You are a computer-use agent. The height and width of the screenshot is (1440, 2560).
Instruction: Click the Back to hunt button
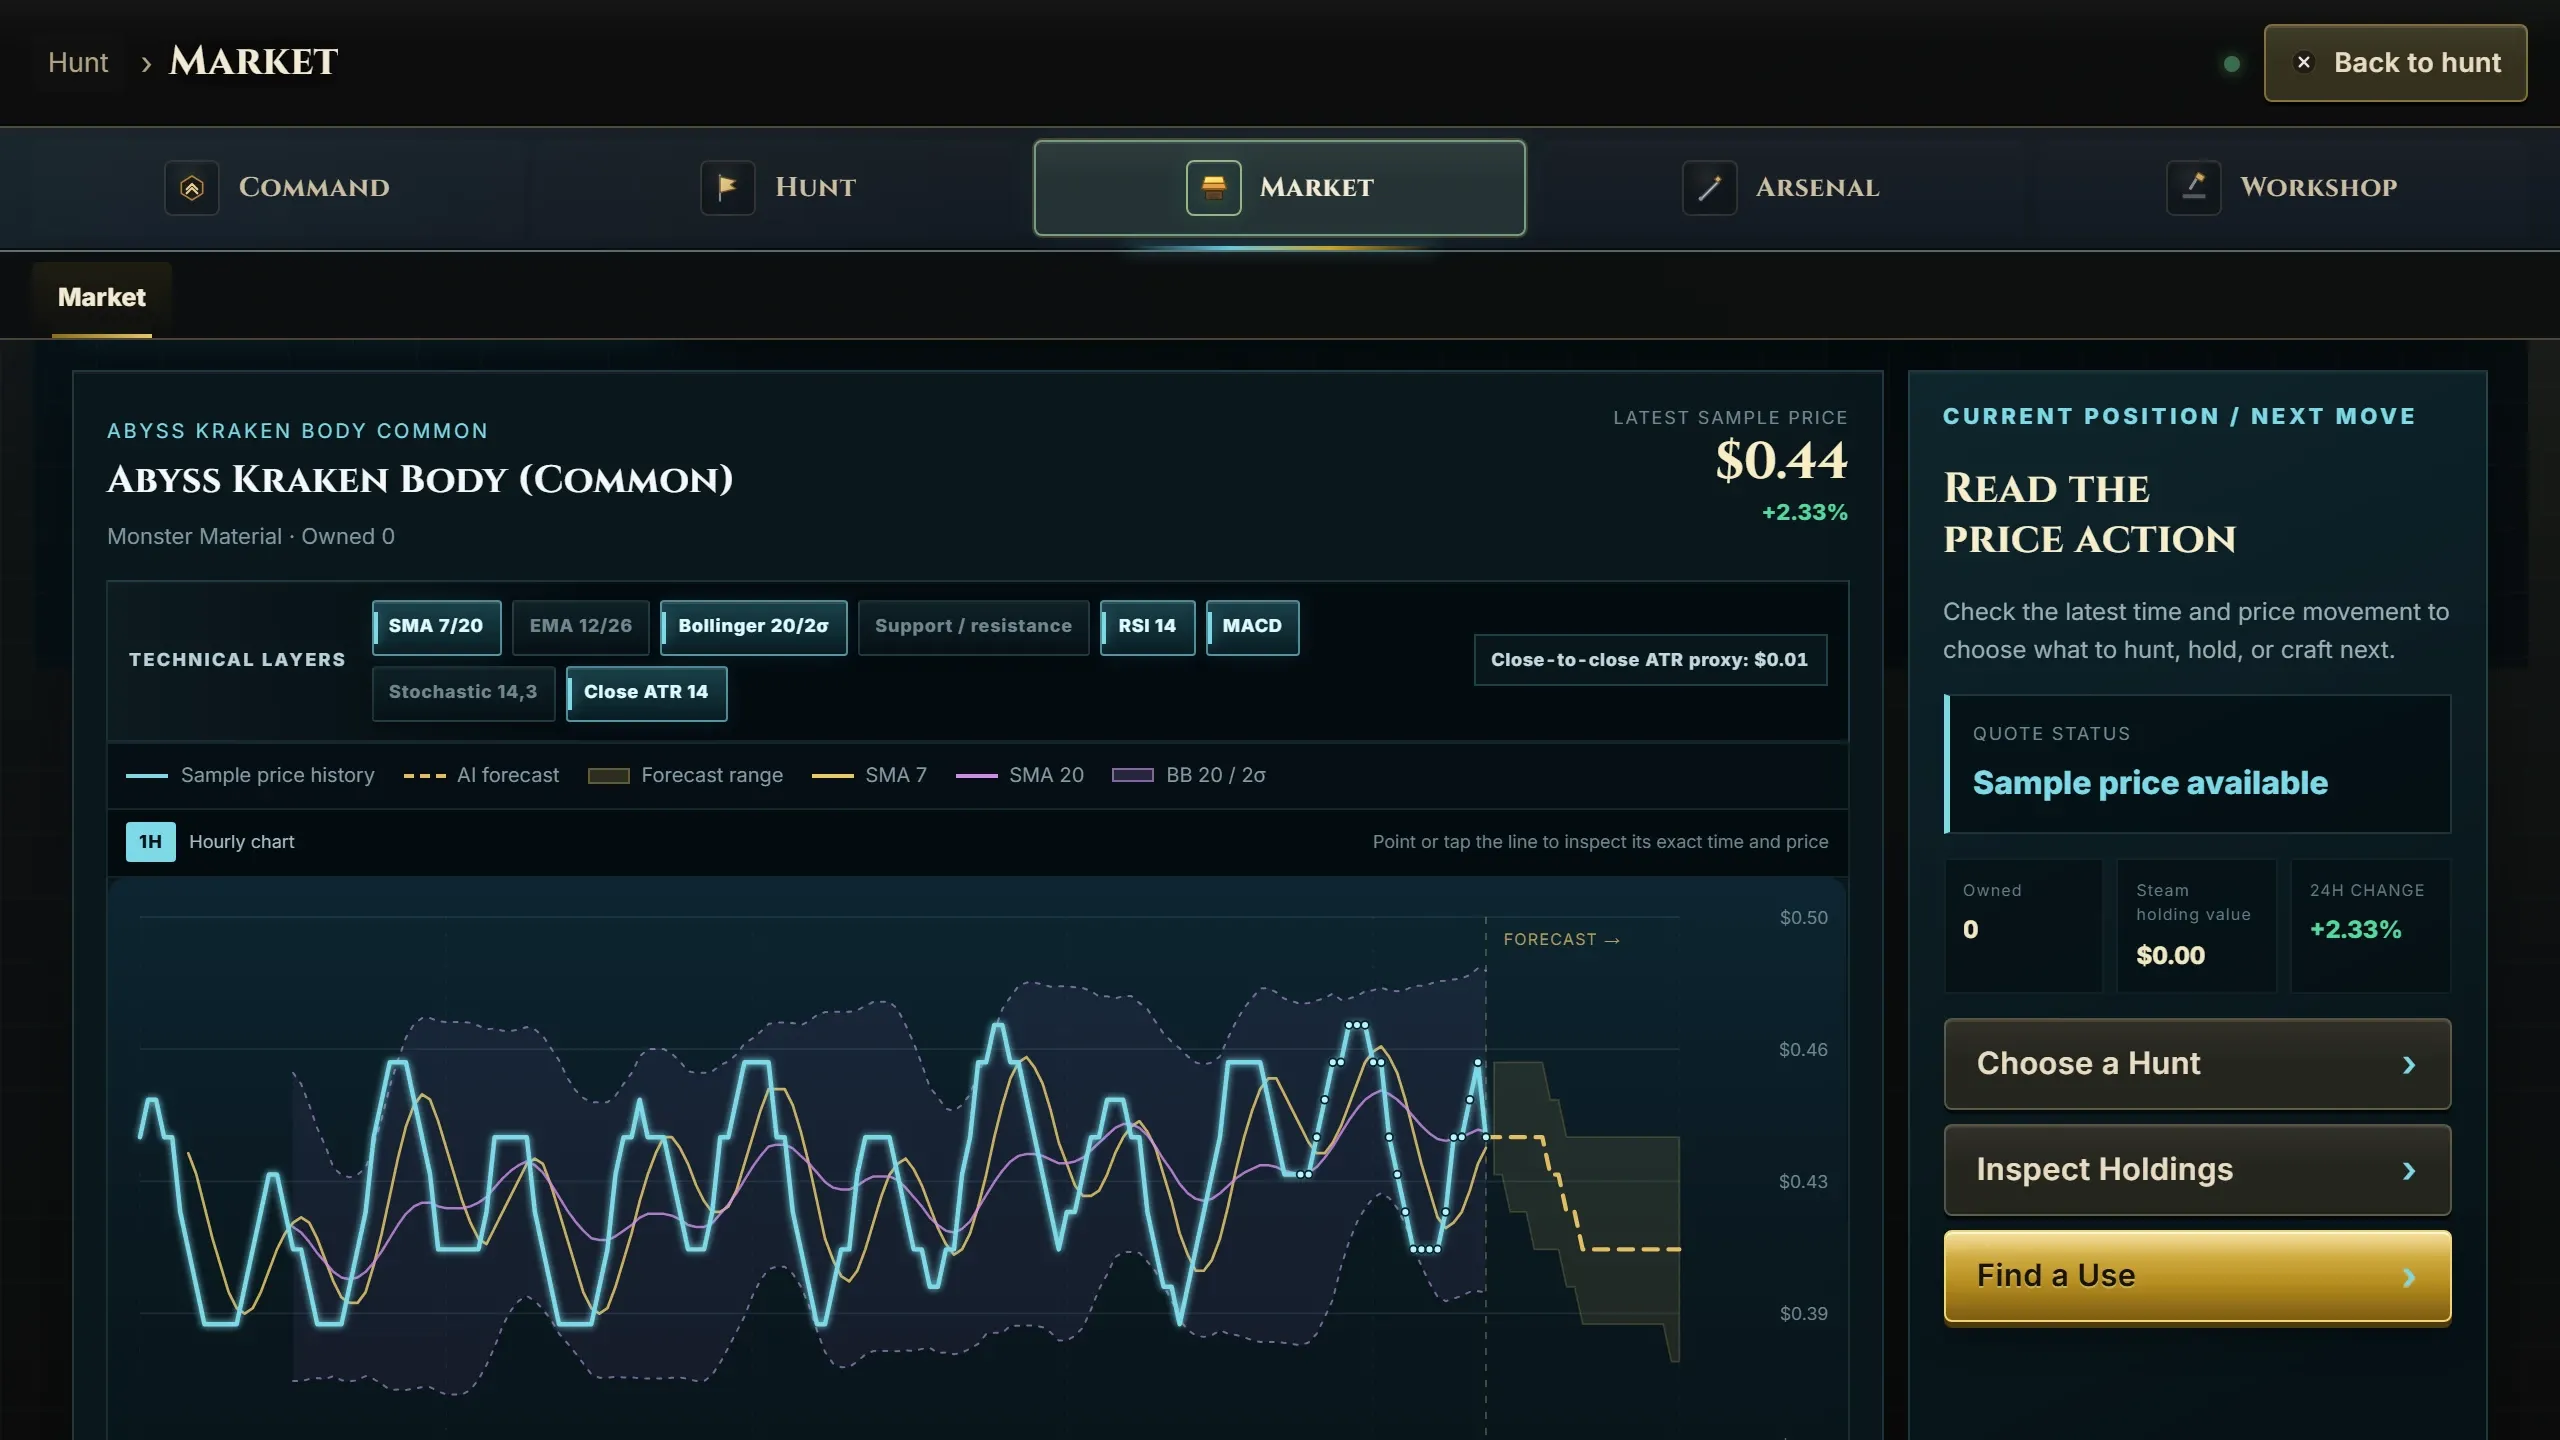(x=2395, y=62)
